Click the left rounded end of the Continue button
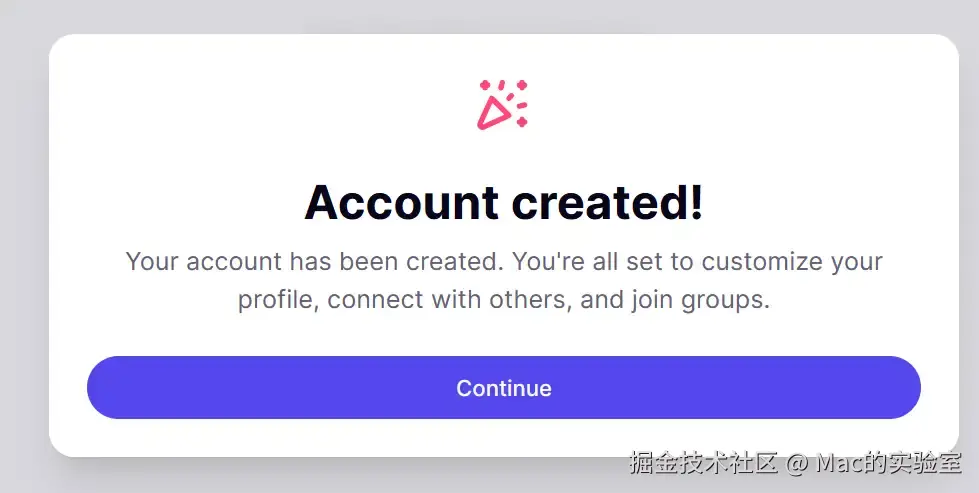The height and width of the screenshot is (493, 979). pyautogui.click(x=109, y=388)
